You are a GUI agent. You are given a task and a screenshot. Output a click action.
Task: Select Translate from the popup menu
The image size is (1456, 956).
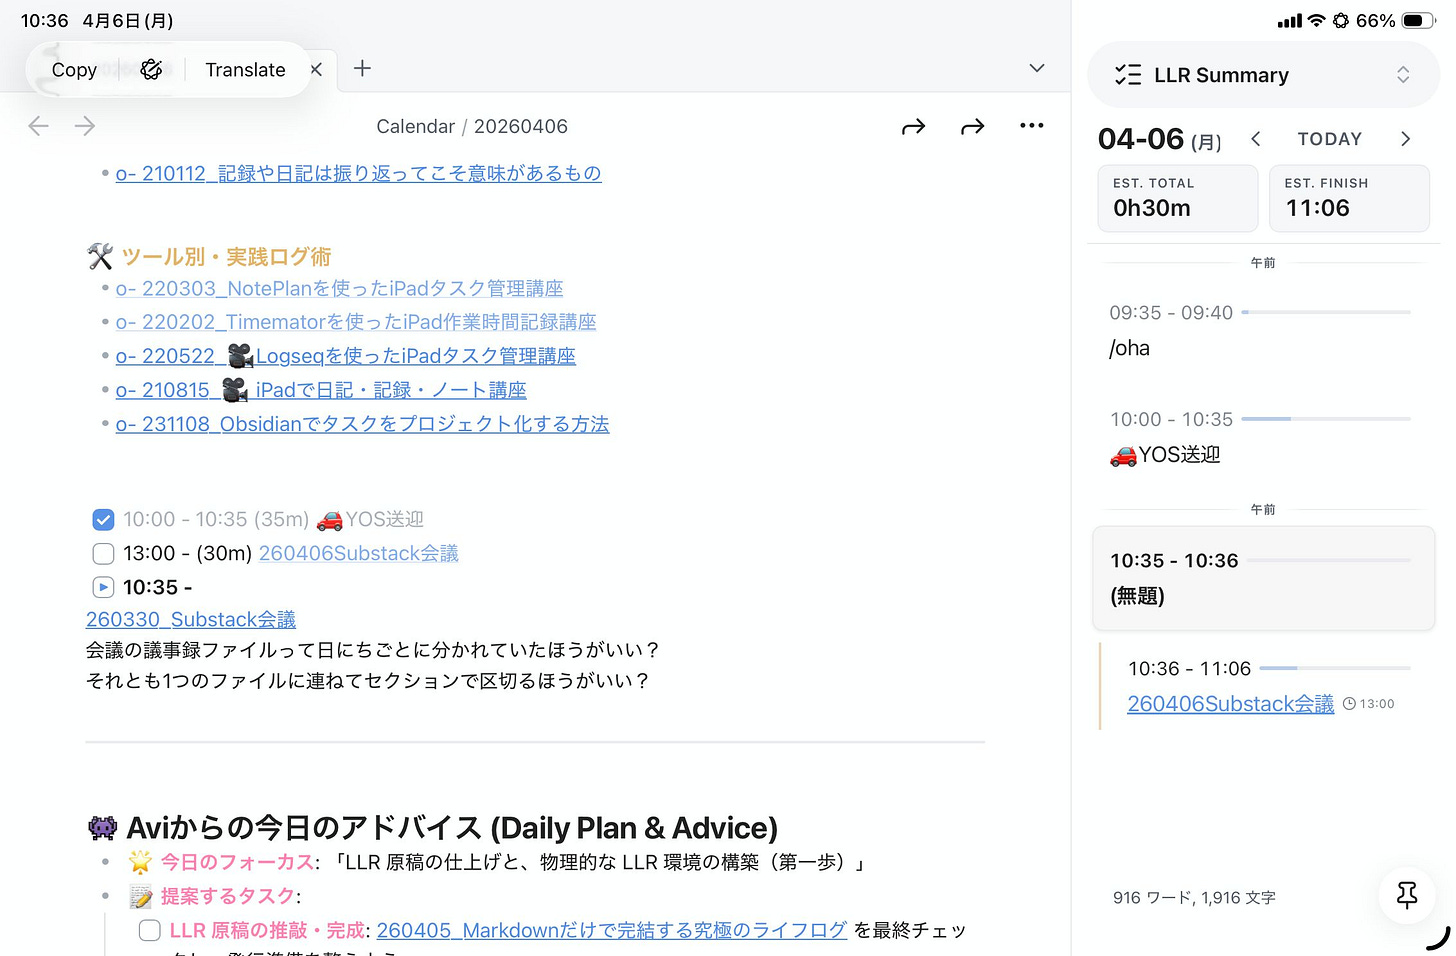click(x=245, y=69)
